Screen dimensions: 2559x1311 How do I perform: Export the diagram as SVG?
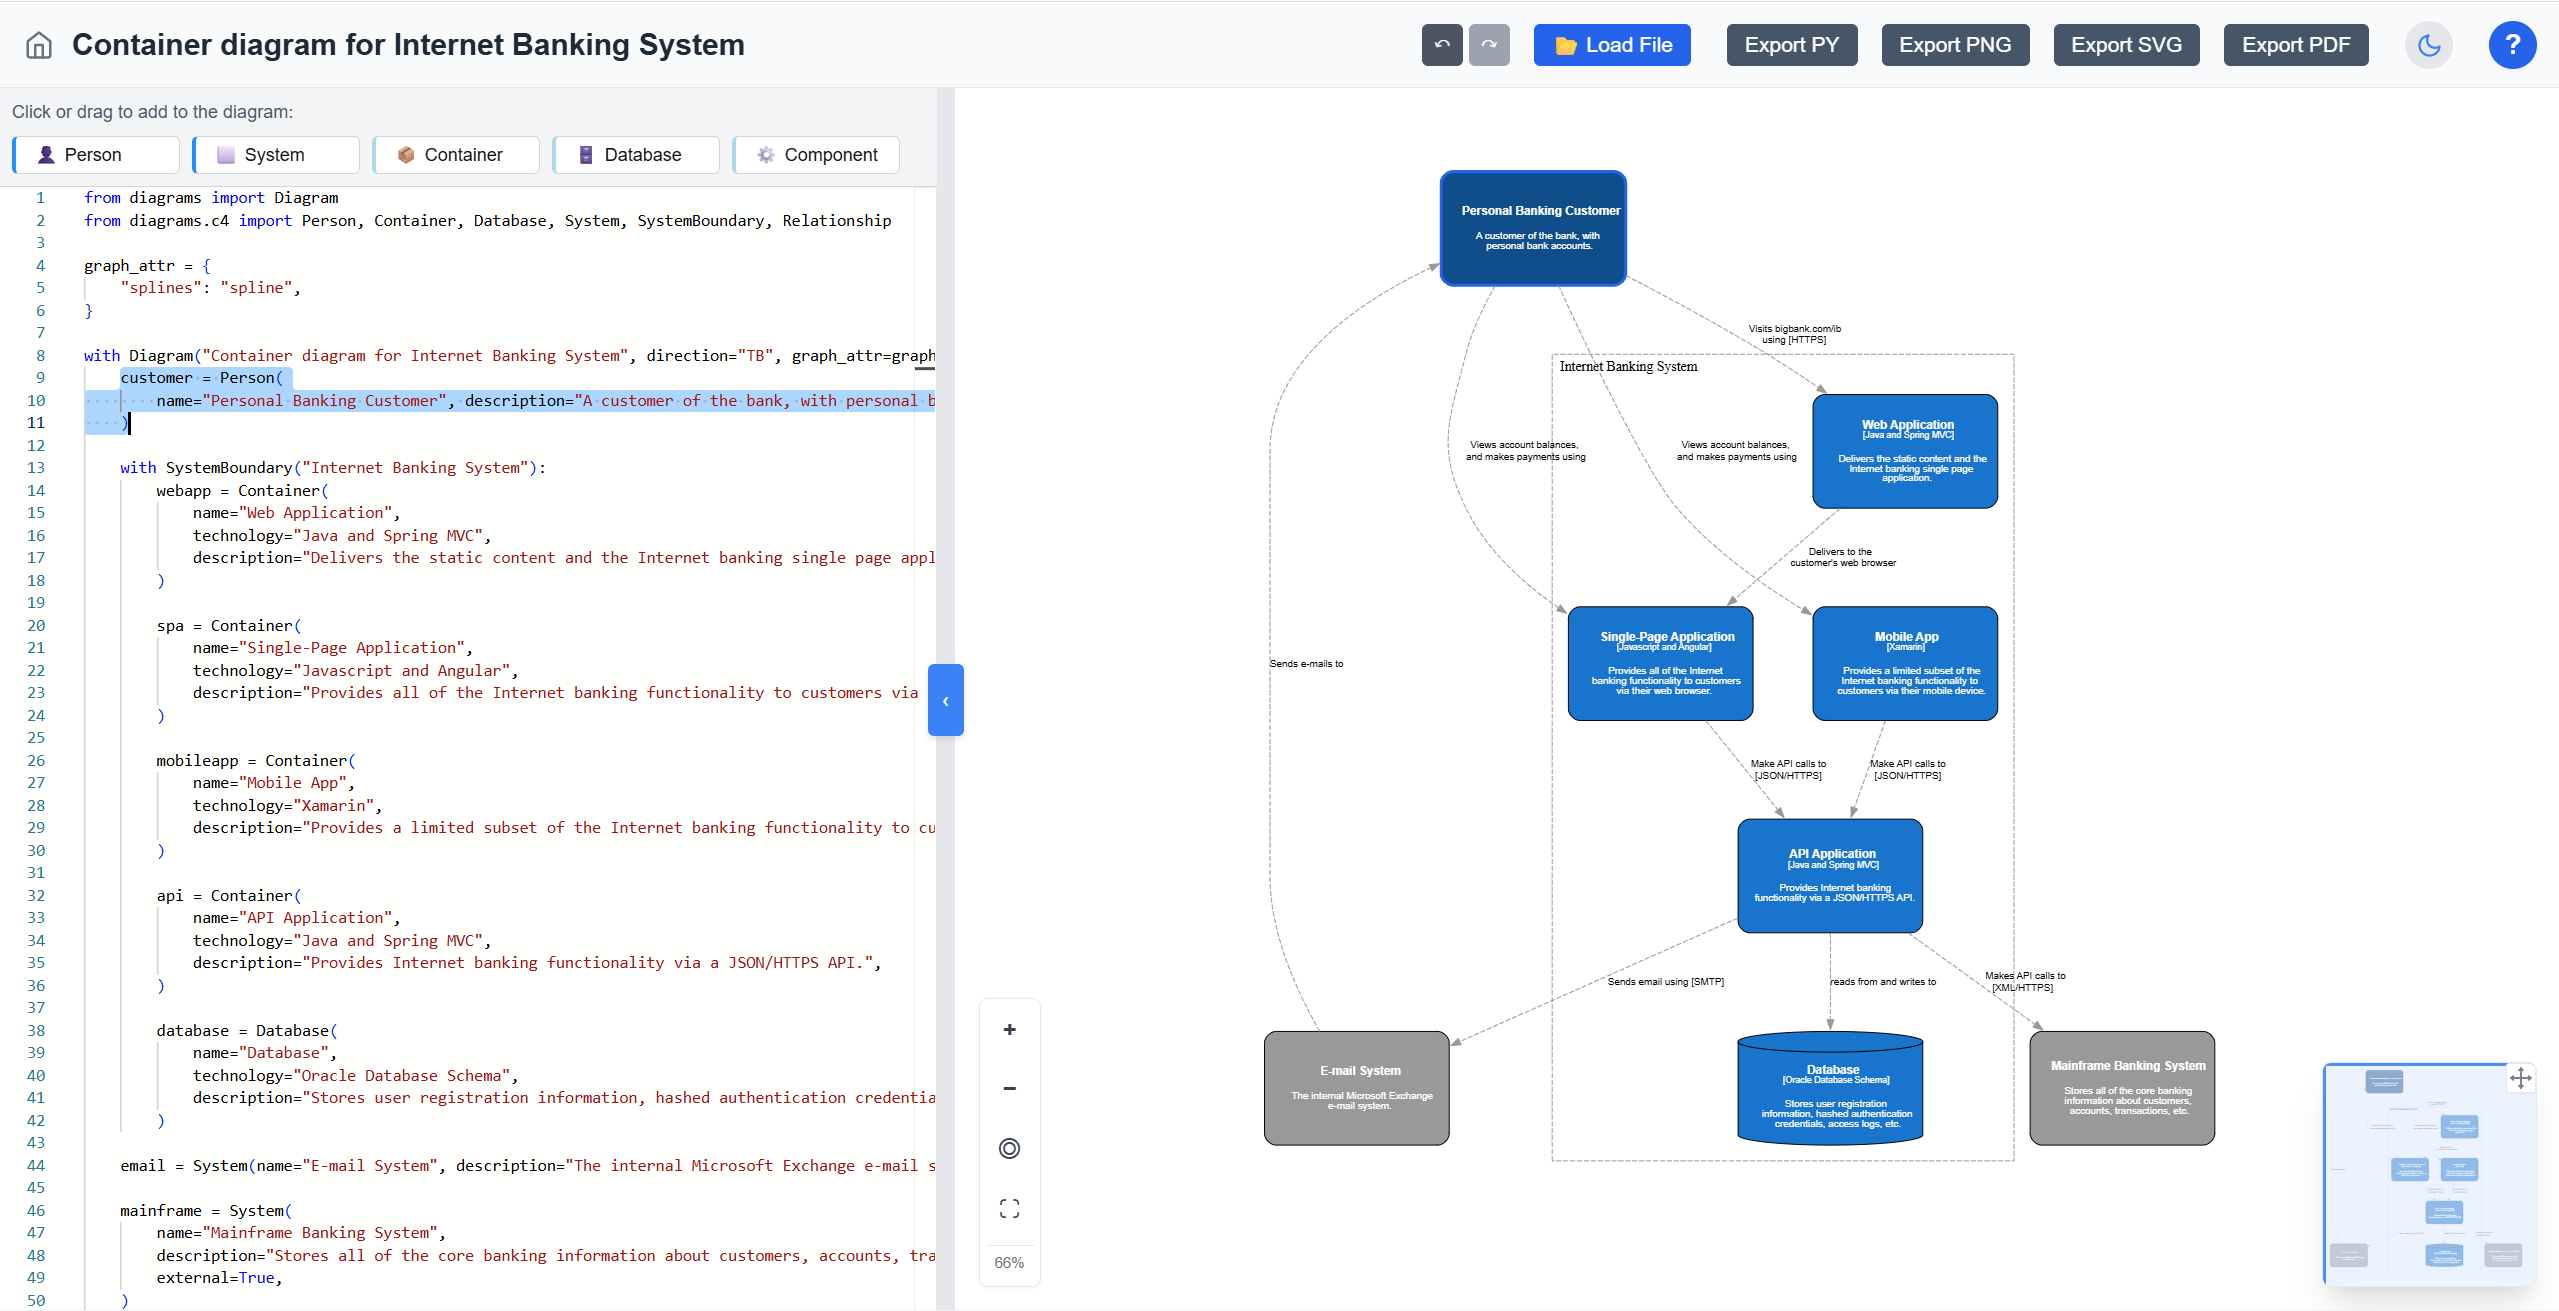2125,44
